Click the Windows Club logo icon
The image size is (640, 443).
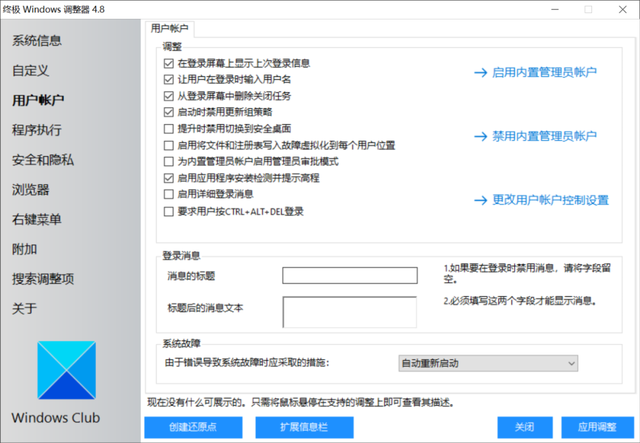pyautogui.click(x=67, y=370)
